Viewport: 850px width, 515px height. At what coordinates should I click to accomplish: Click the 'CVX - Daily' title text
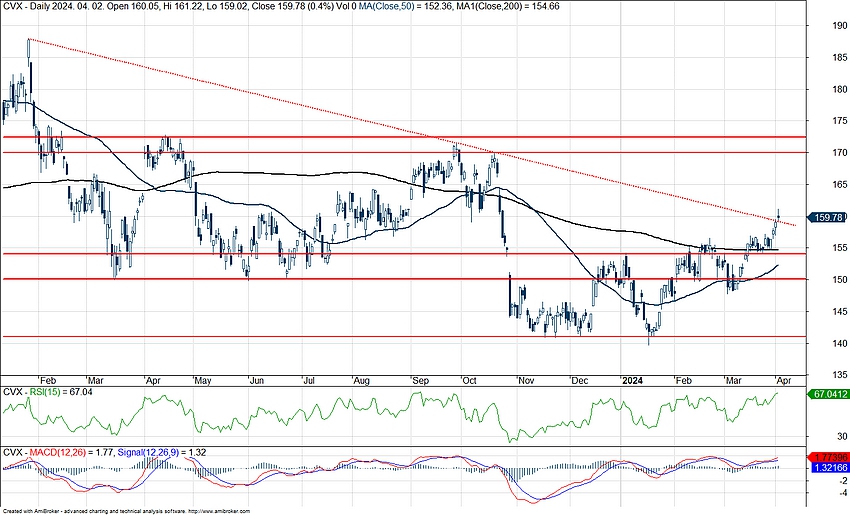click(25, 6)
